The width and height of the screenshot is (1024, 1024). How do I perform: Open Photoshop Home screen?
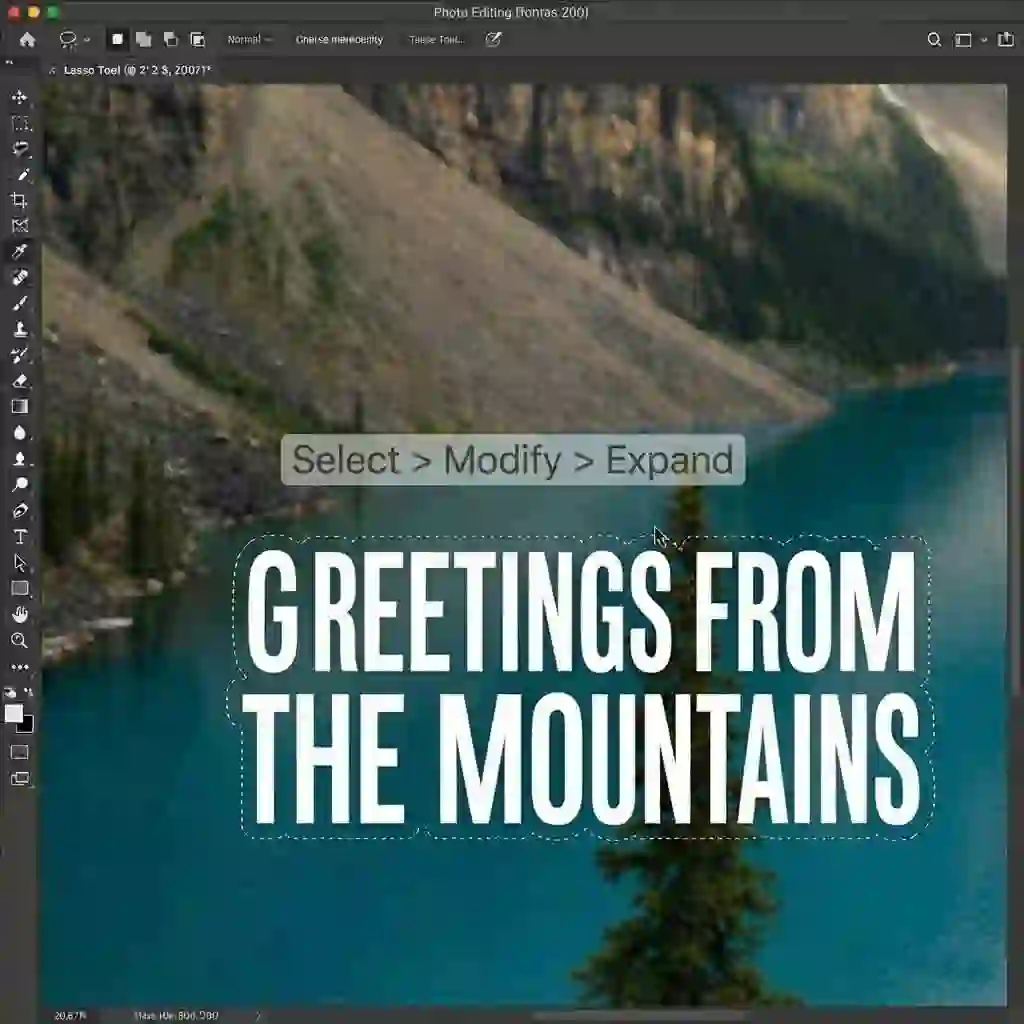click(27, 40)
